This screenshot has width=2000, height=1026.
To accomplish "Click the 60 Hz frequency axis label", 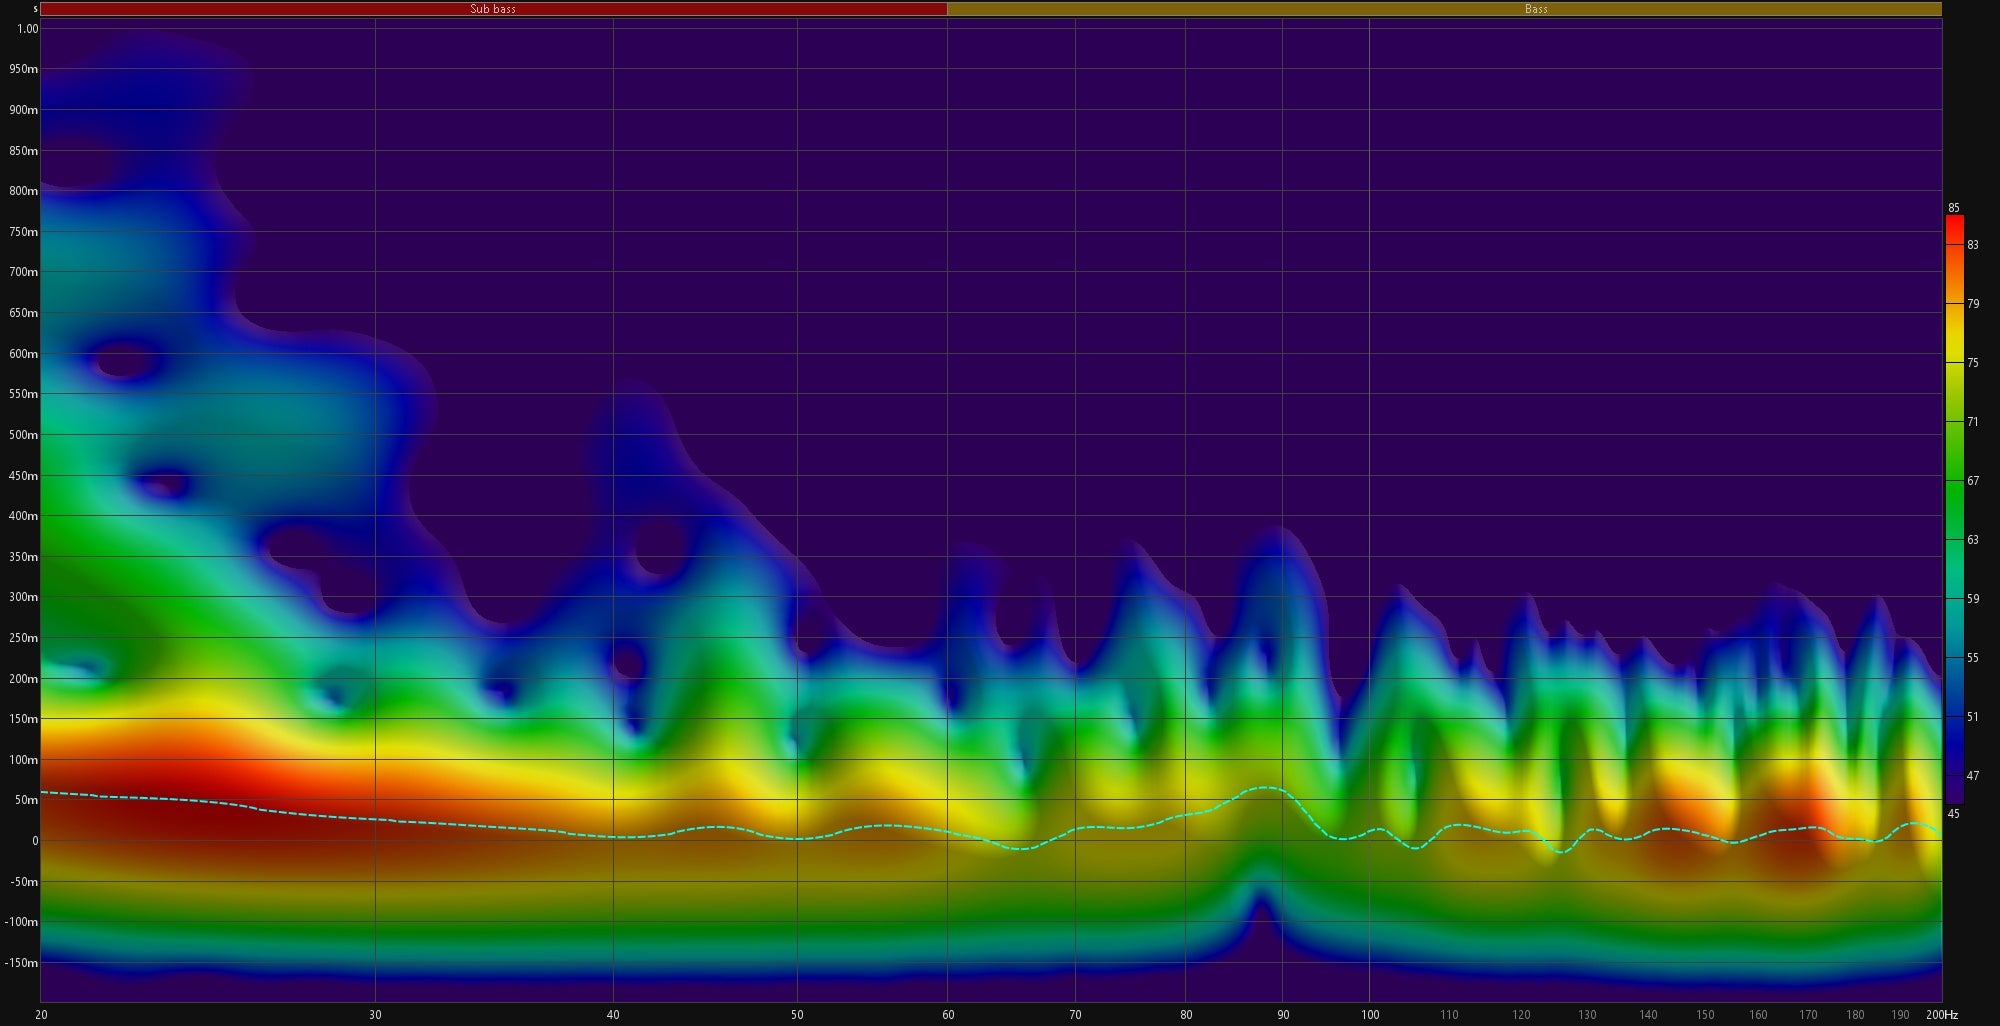I will (948, 1015).
